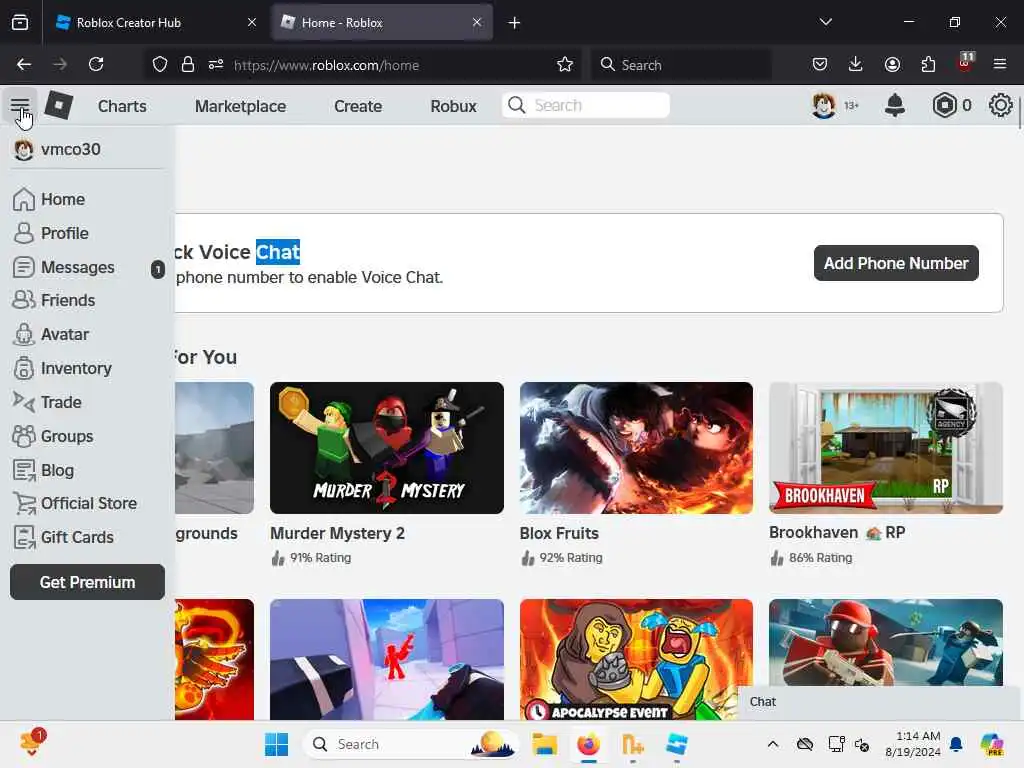Image resolution: width=1024 pixels, height=768 pixels.
Task: Open Firefox extensions puzzle icon
Action: pyautogui.click(x=928, y=64)
